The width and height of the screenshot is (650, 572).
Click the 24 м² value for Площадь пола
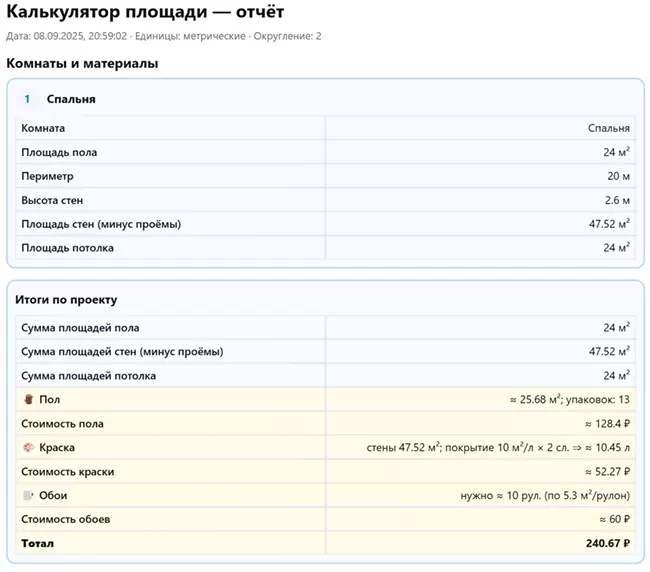[x=616, y=152]
